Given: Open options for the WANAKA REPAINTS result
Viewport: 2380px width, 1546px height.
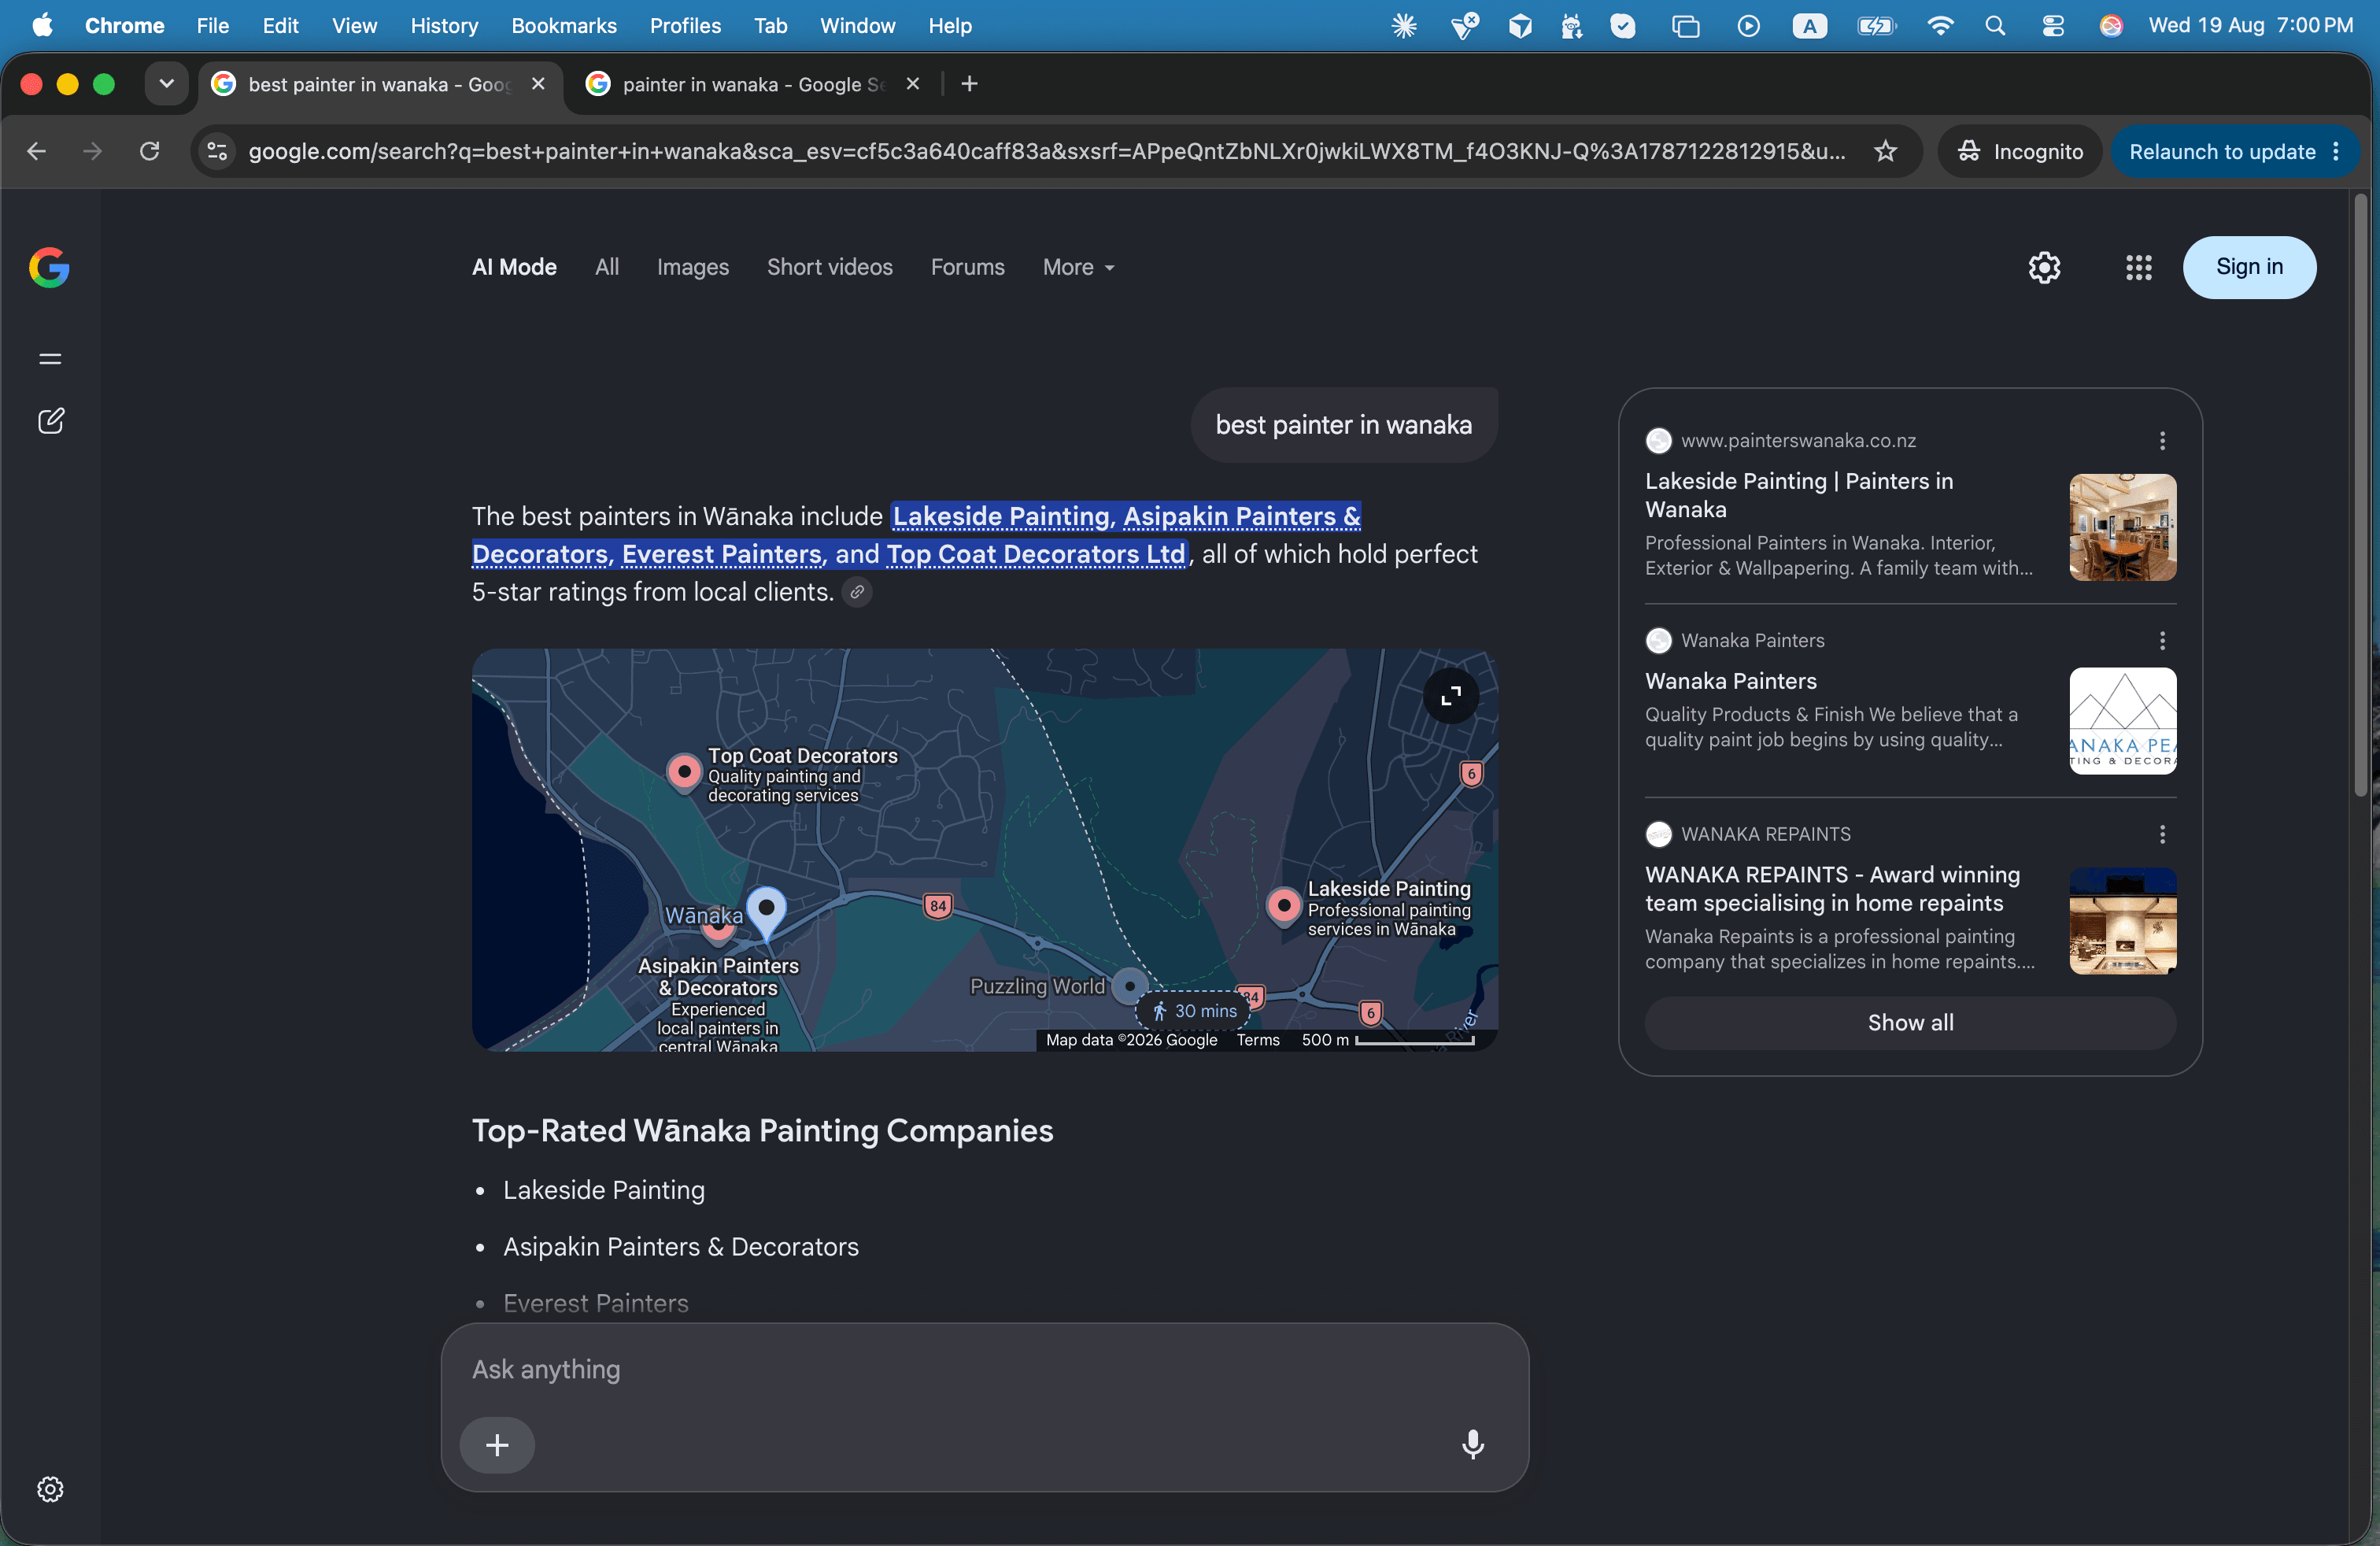Looking at the screenshot, I should (2162, 834).
